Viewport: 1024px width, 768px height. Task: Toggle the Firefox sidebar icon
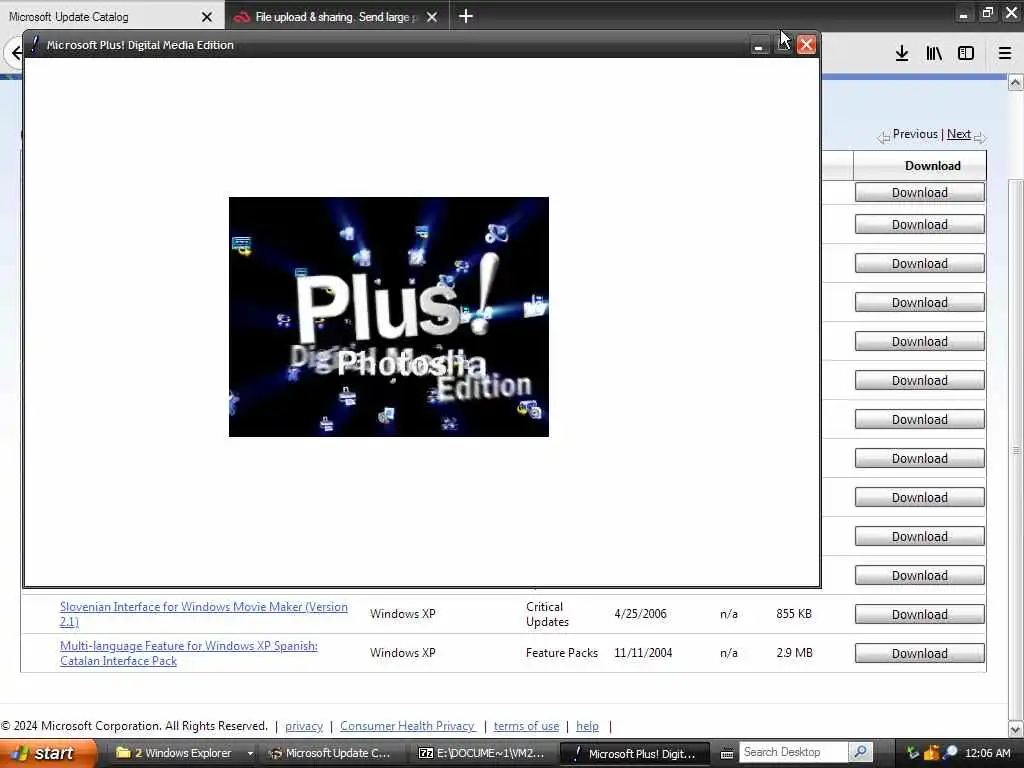966,54
